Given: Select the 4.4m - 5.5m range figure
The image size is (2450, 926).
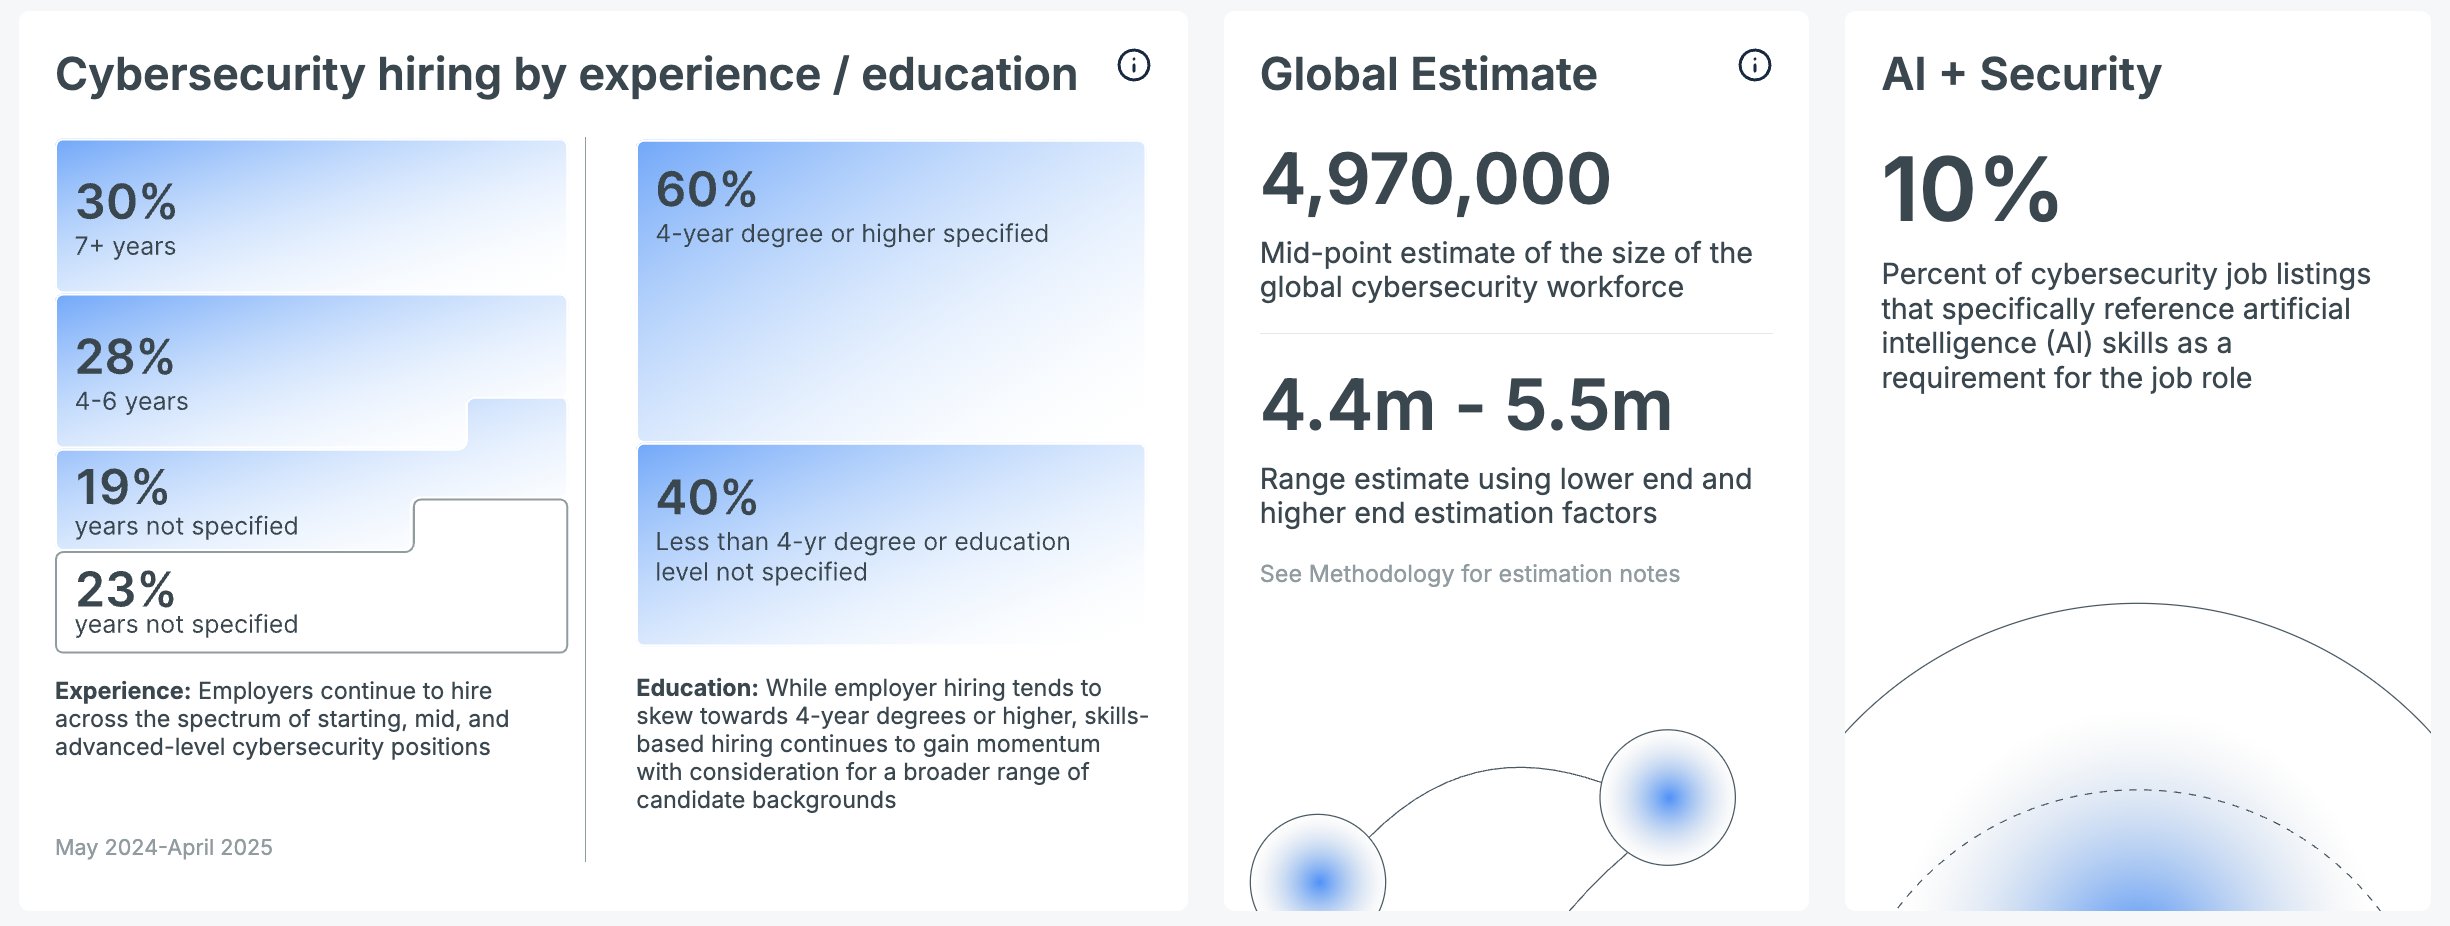Looking at the screenshot, I should [x=1466, y=405].
